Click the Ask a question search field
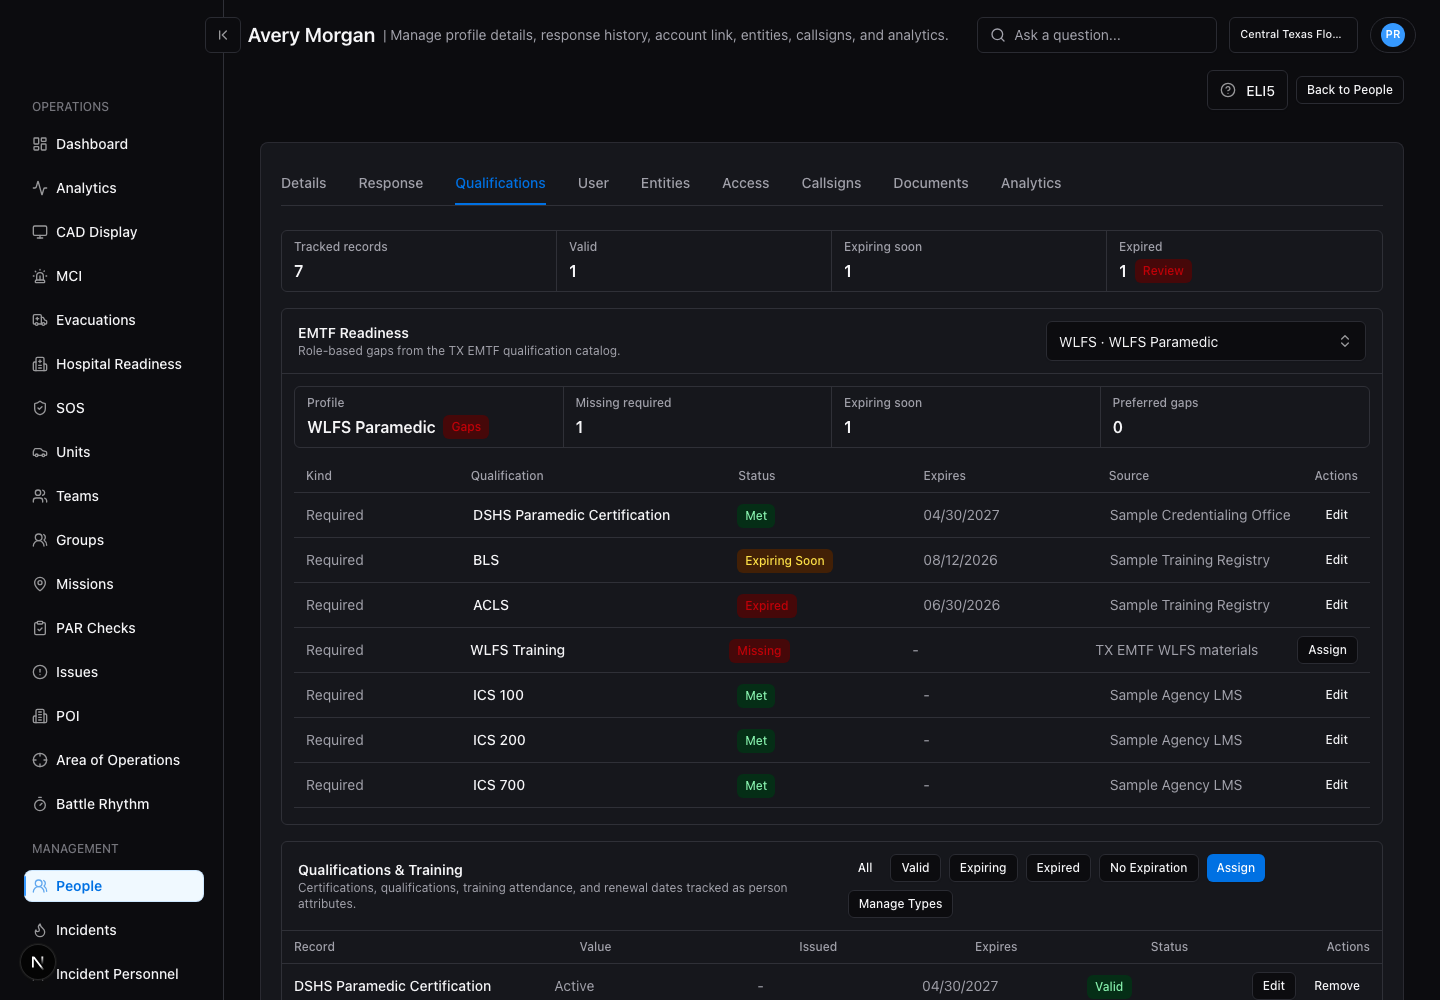 (x=1096, y=35)
